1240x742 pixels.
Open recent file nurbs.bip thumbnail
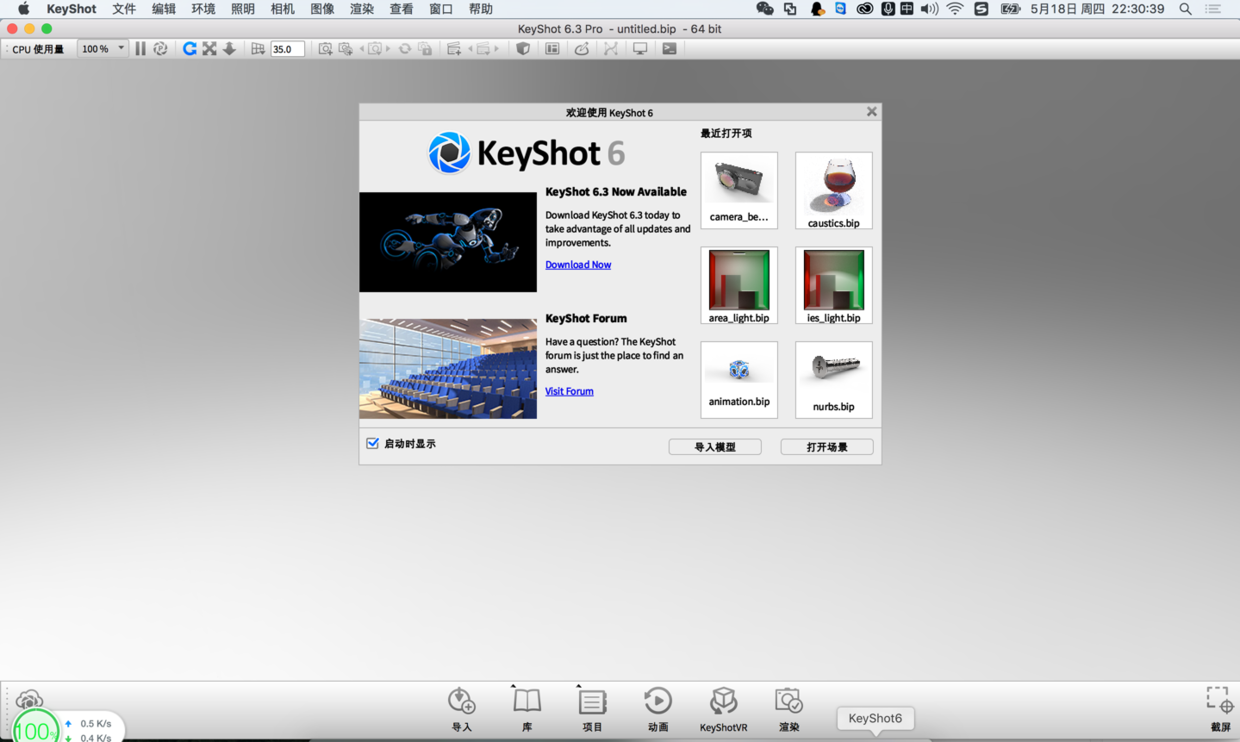[834, 379]
